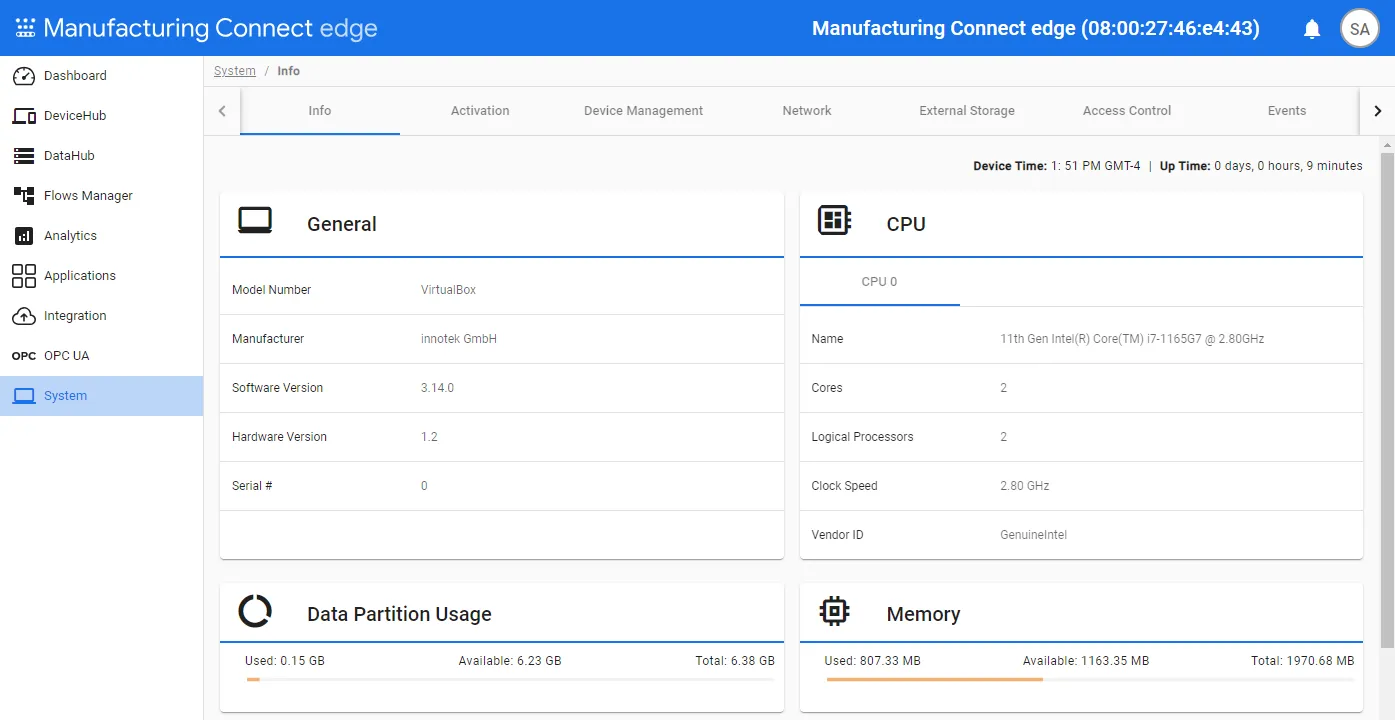Click the DataHub storage icon
Screen dimensions: 1395x720
24,156
